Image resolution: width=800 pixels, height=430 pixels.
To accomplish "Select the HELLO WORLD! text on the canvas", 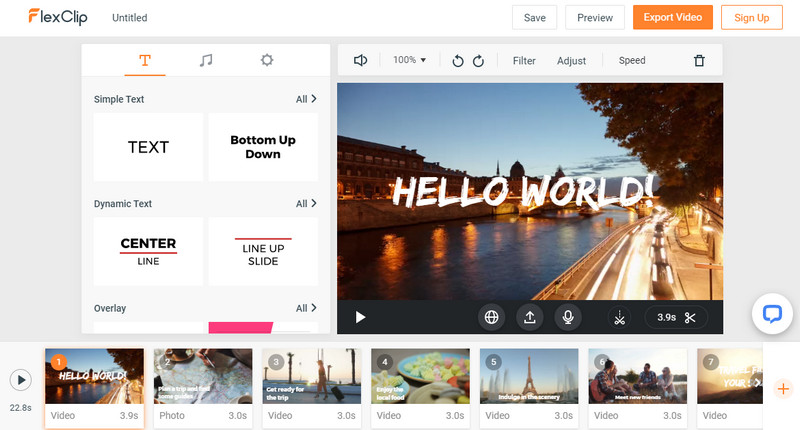I will pos(523,191).
